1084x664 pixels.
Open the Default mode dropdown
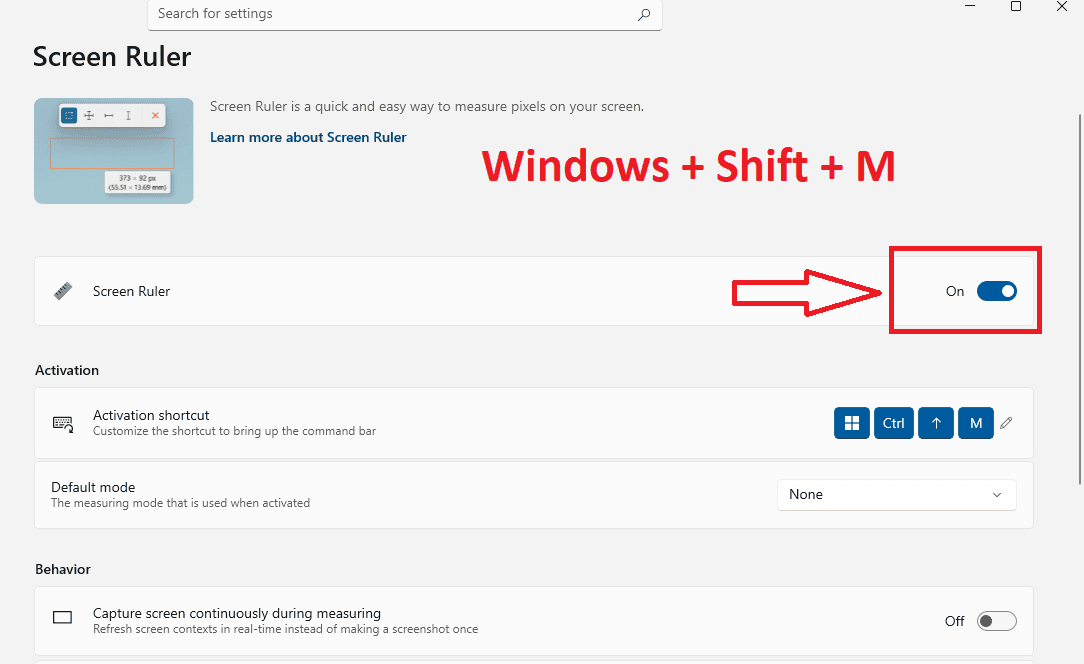pos(897,495)
